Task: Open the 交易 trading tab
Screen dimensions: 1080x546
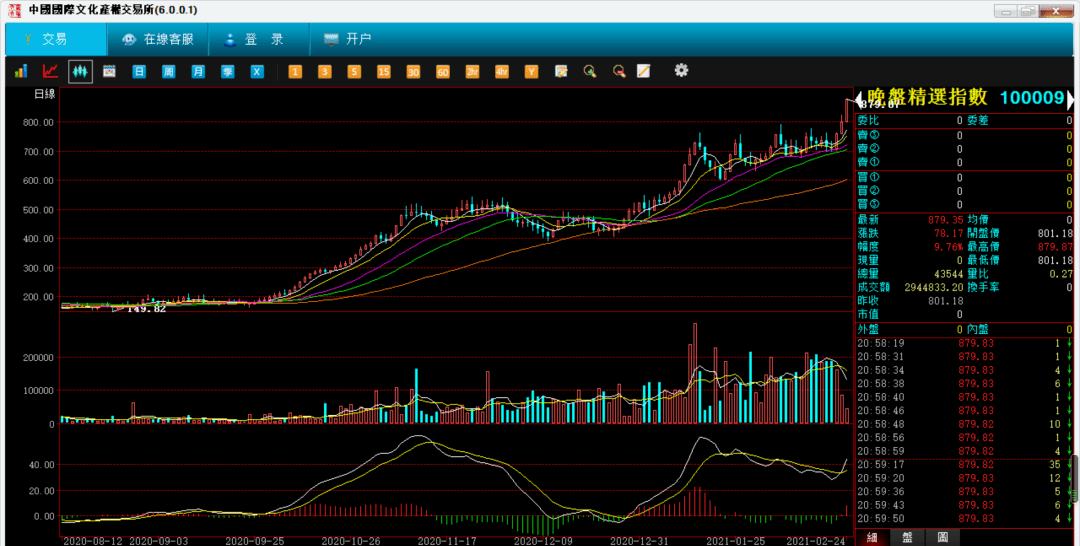Action: 56,39
